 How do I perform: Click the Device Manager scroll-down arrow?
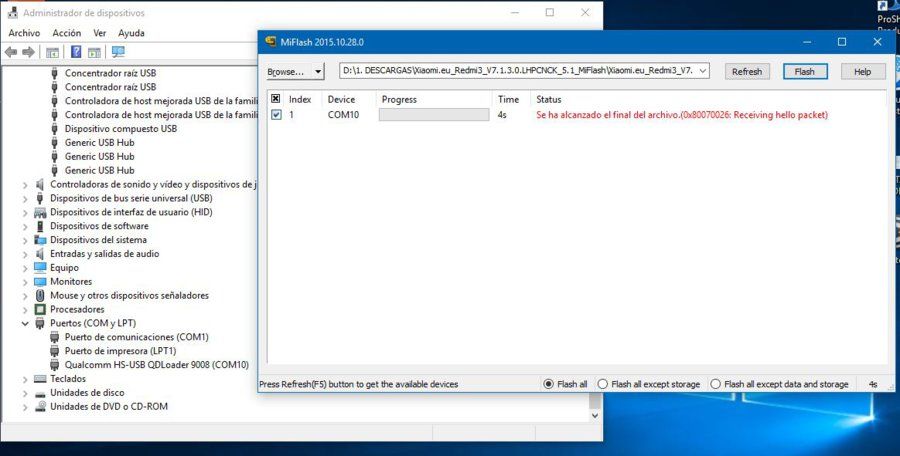tap(595, 415)
